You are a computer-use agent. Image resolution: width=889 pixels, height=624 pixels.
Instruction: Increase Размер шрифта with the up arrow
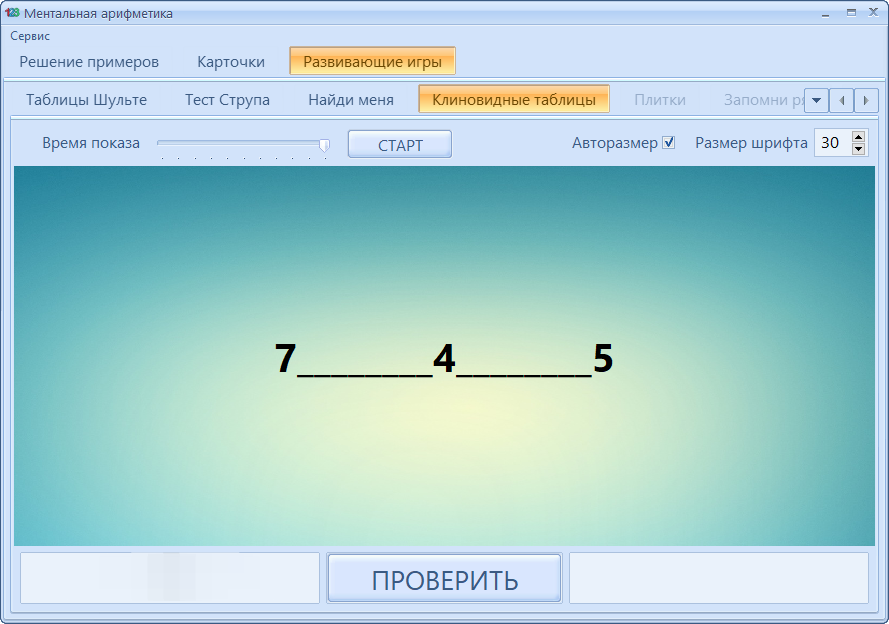tap(857, 137)
